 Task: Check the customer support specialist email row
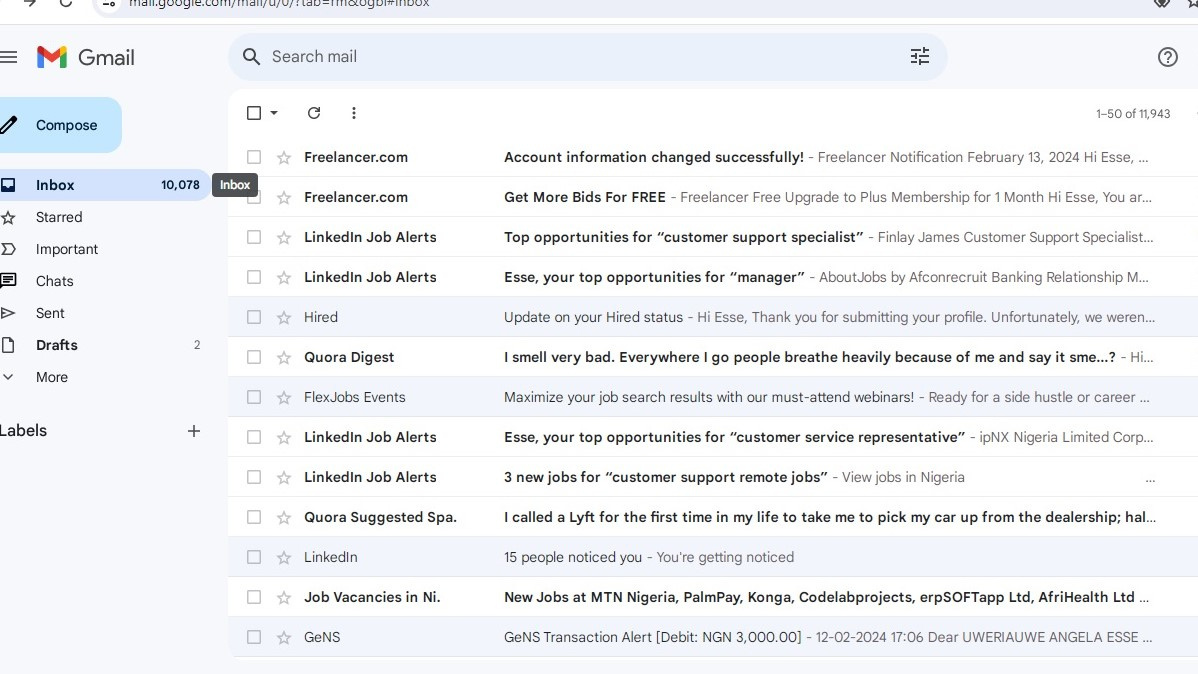254,237
